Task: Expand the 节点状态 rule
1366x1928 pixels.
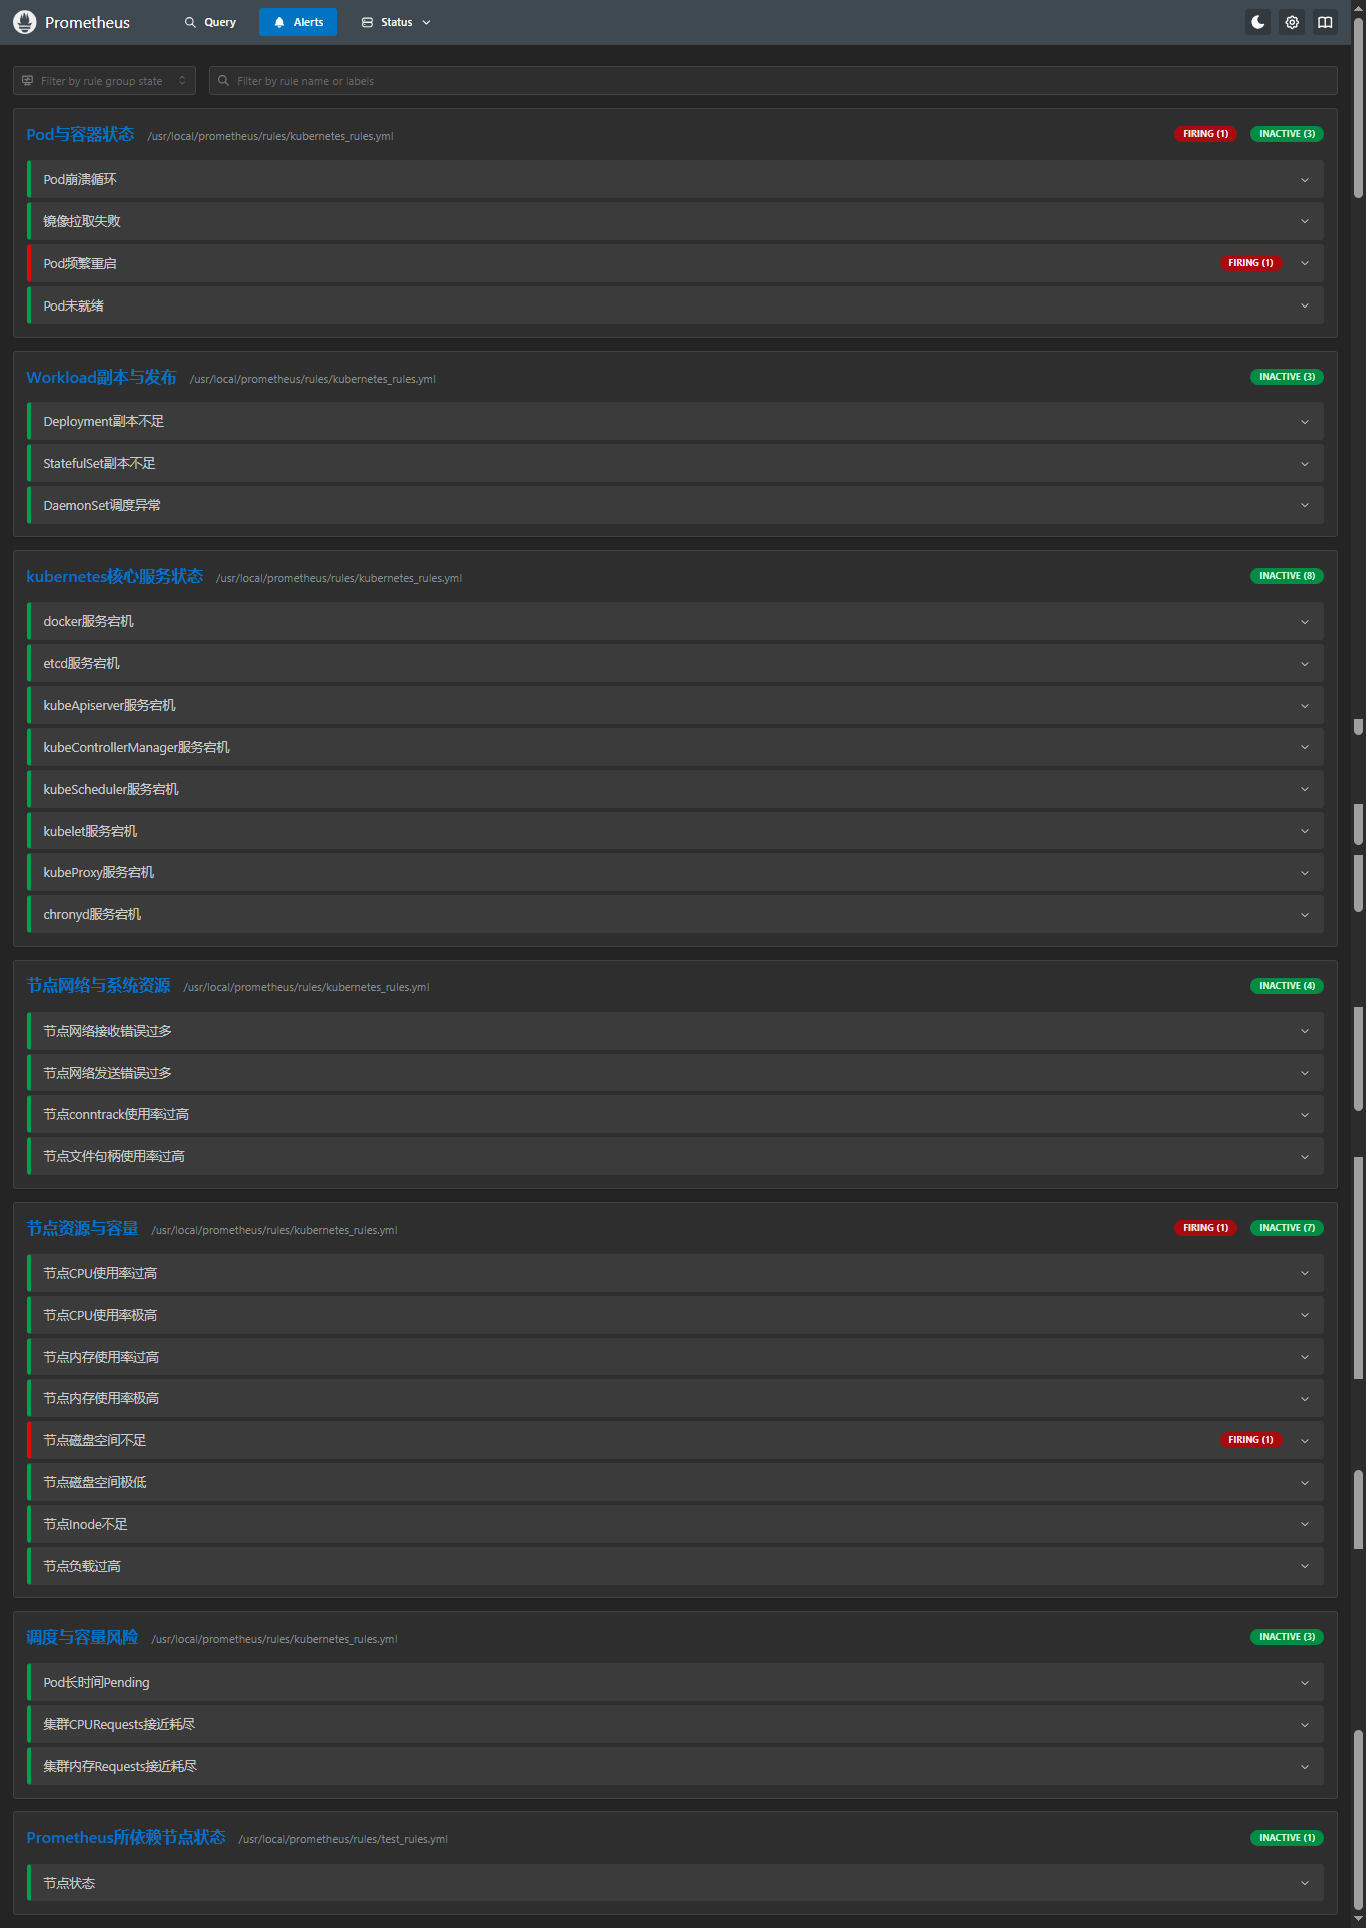Action: [x=676, y=1884]
